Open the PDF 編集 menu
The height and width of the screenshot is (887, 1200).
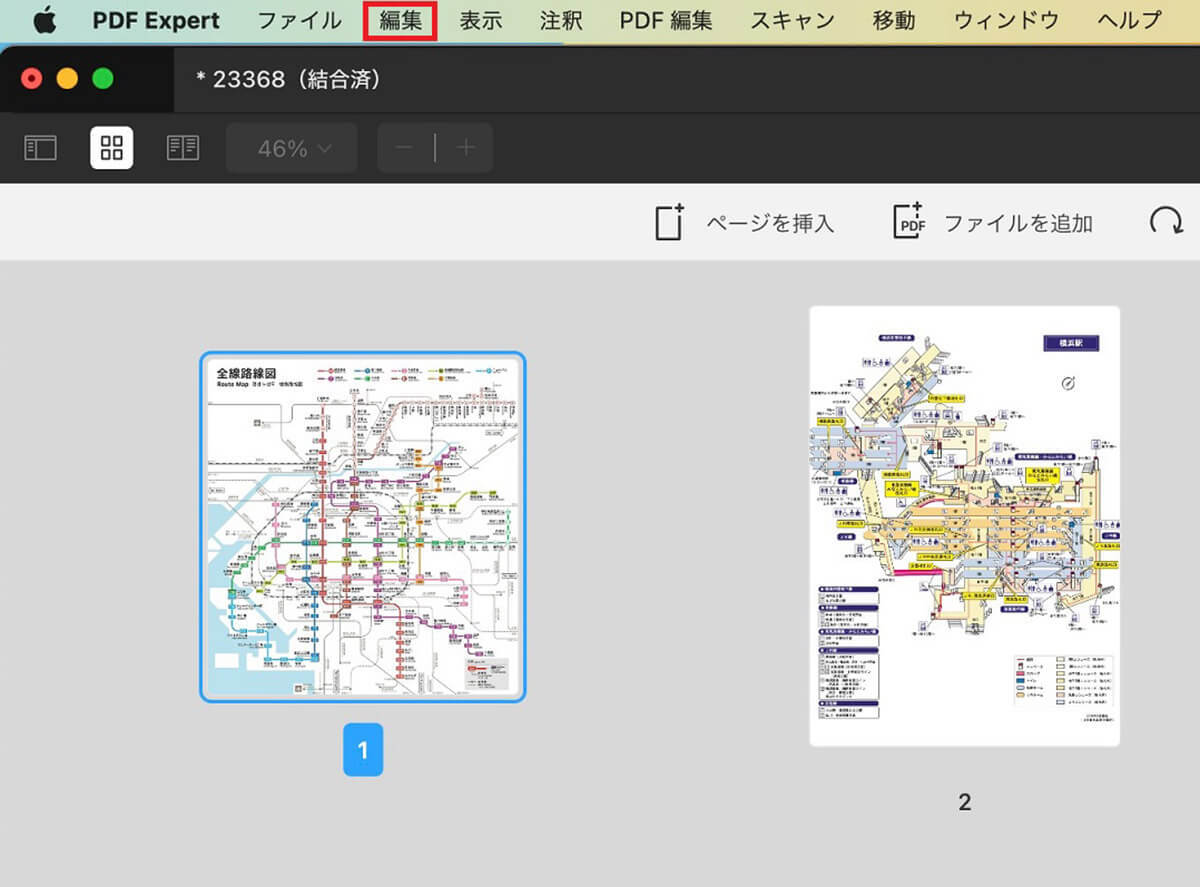[x=666, y=20]
